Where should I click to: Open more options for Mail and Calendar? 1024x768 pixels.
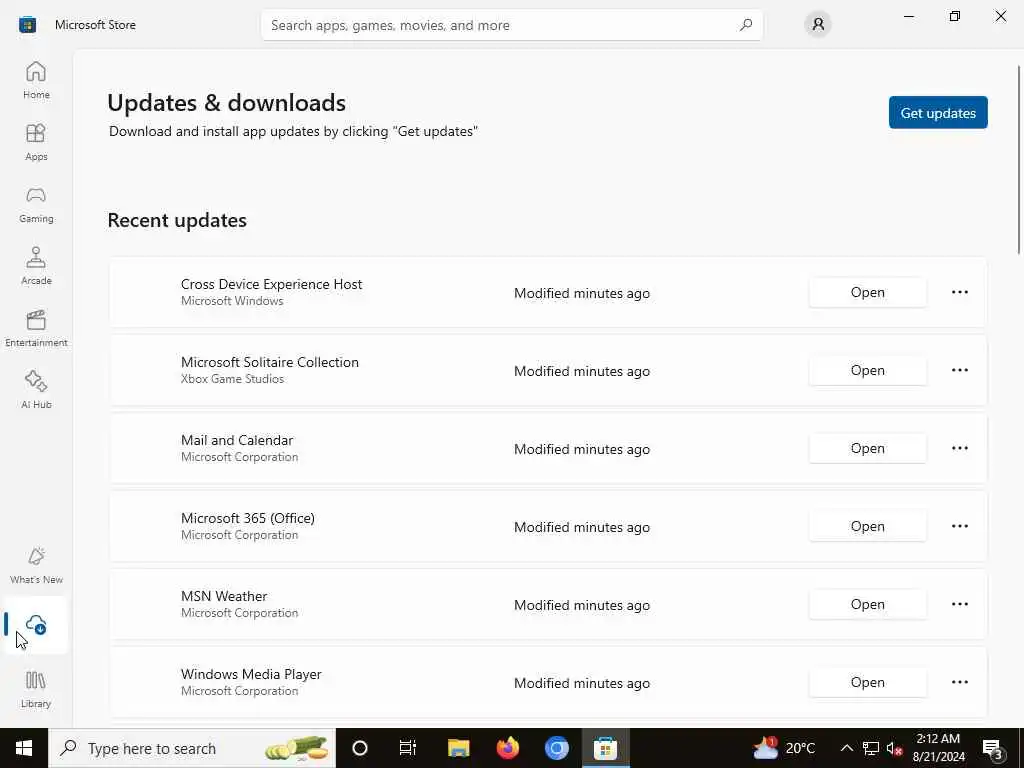pyautogui.click(x=959, y=448)
